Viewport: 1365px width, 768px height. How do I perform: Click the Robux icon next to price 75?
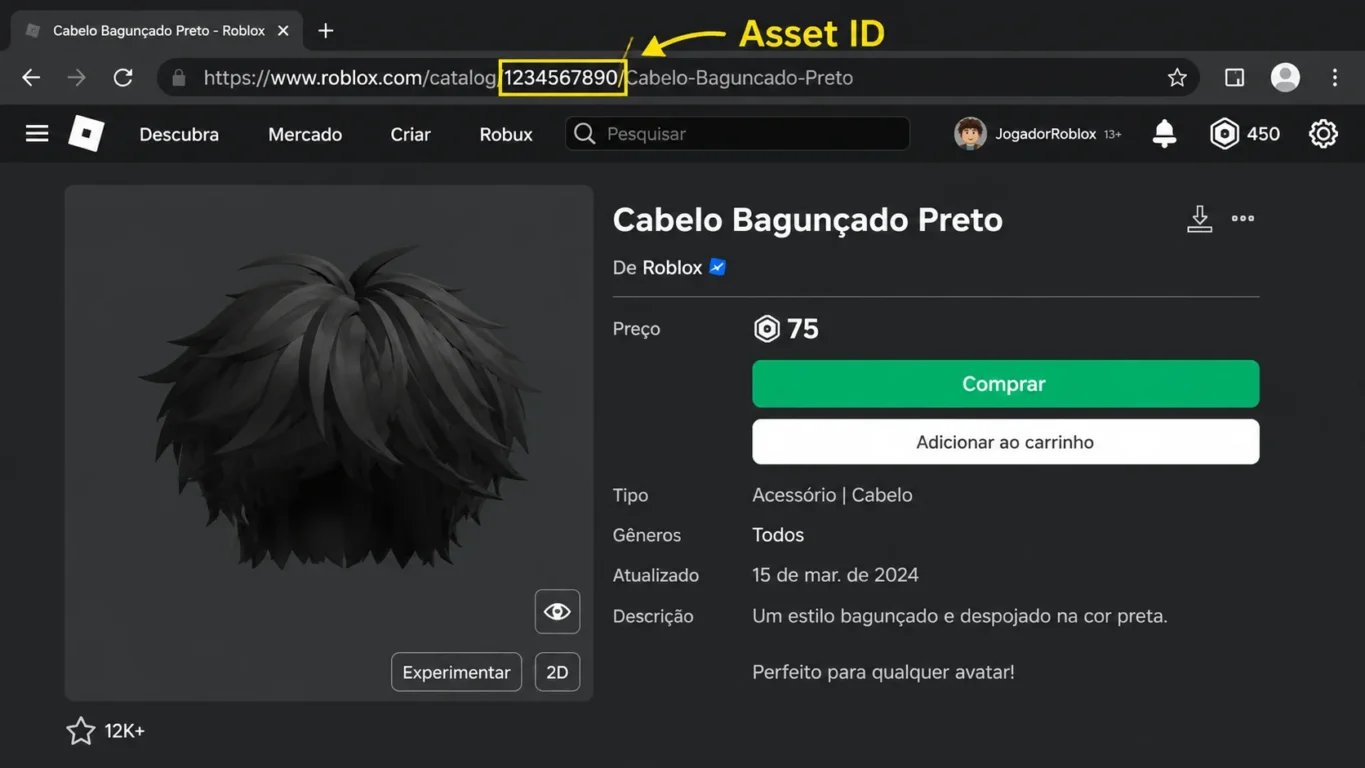766,329
